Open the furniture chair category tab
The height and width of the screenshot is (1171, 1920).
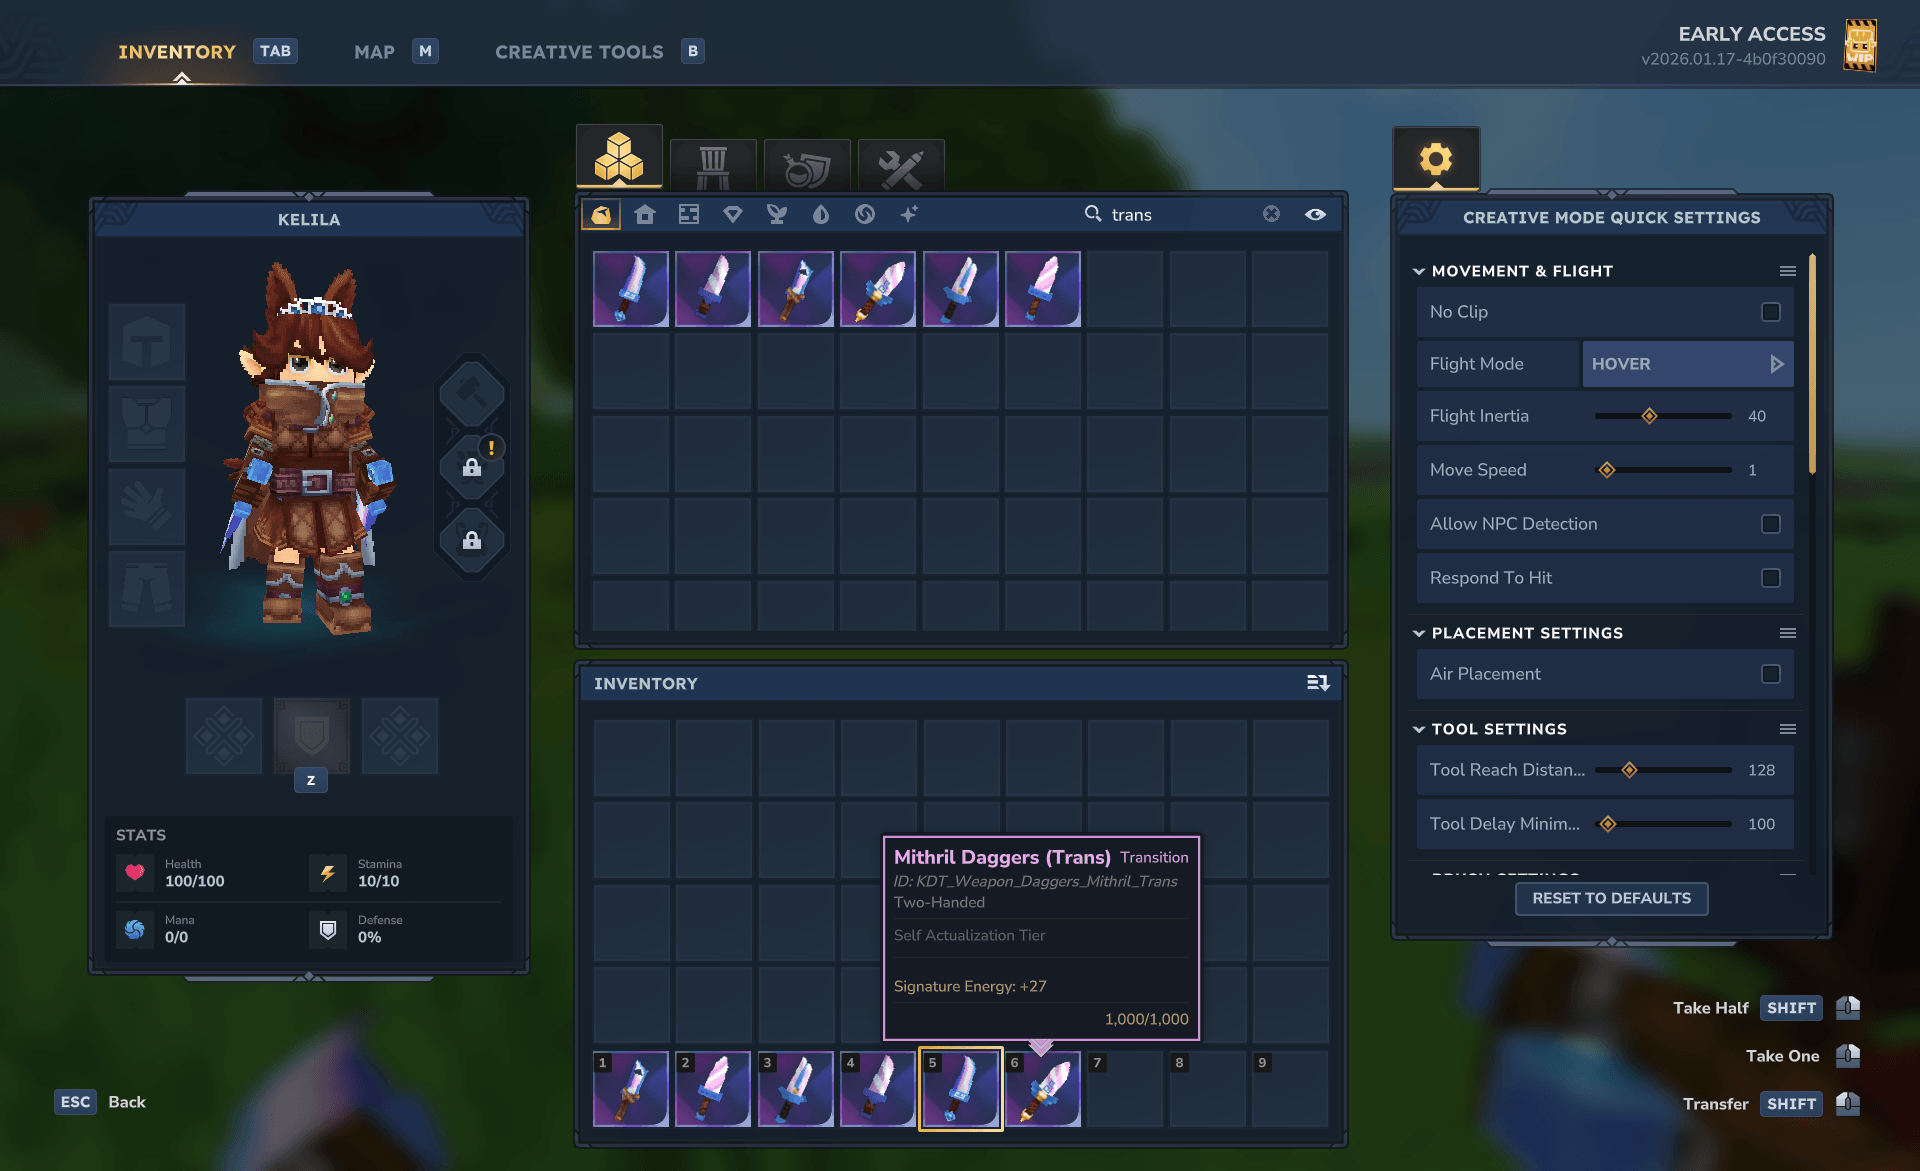[x=713, y=165]
